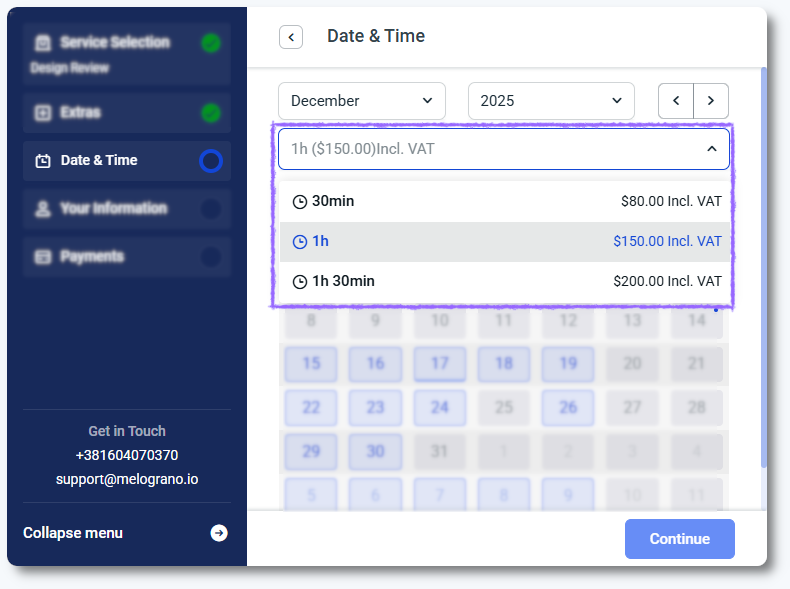Viewport: 790px width, 589px height.
Task: Open the 2025 year dropdown
Action: 551,101
